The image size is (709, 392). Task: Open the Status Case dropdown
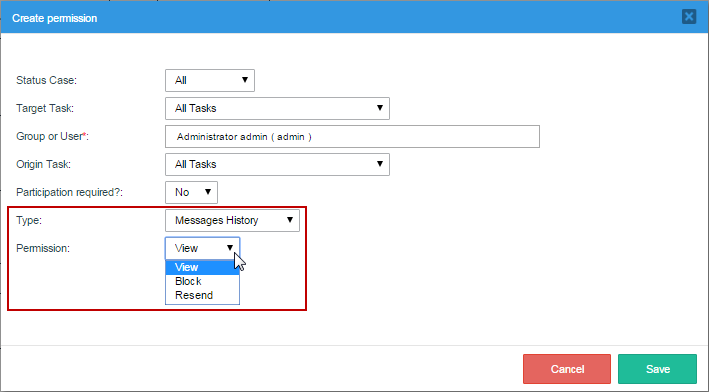[210, 80]
